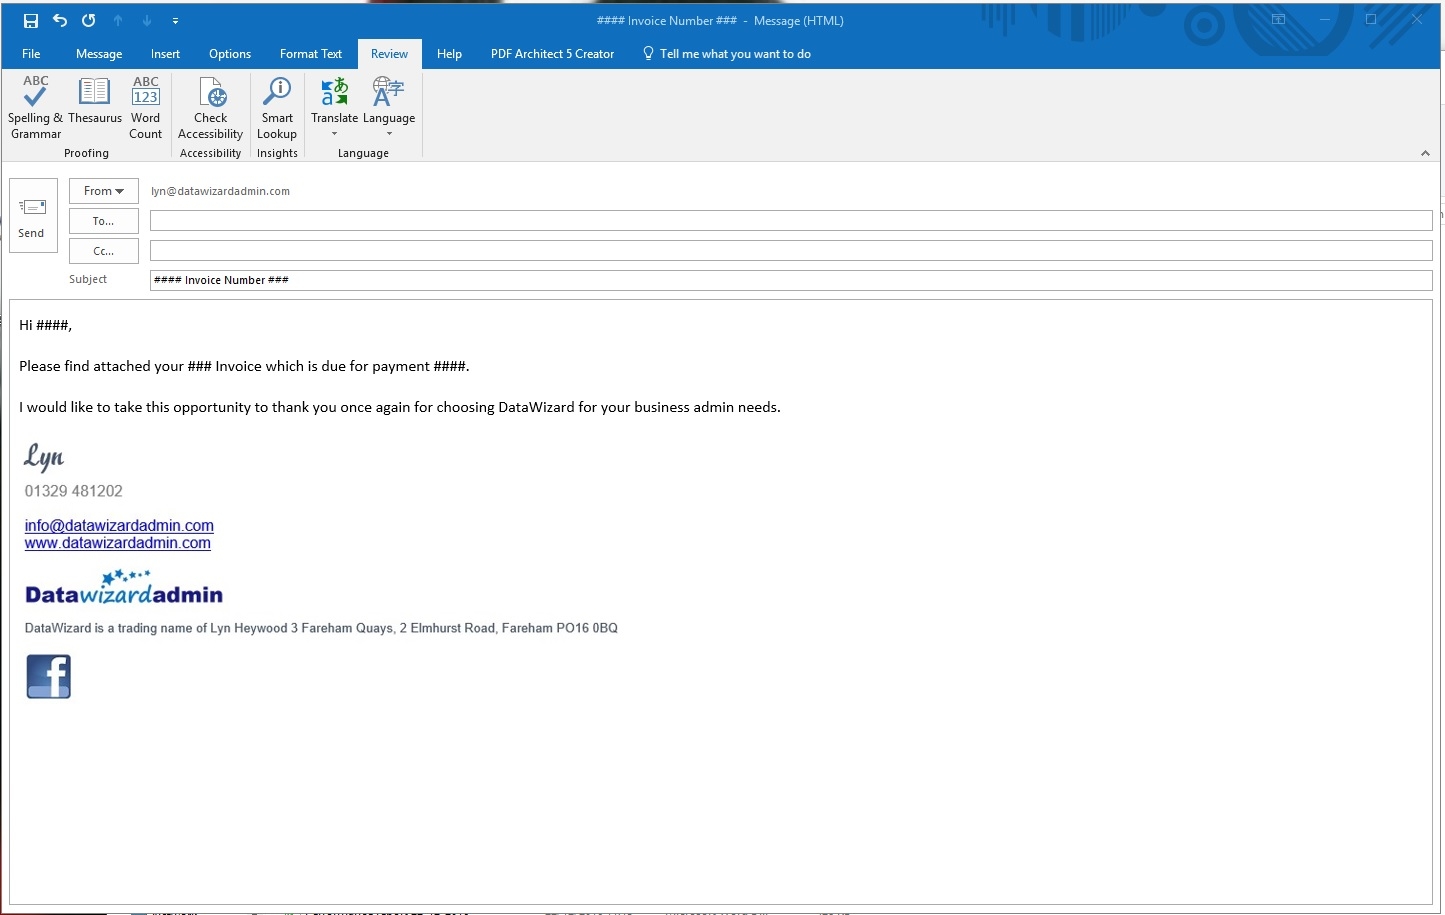The image size is (1445, 915).
Task: Show the Word Count
Action: pos(145,105)
